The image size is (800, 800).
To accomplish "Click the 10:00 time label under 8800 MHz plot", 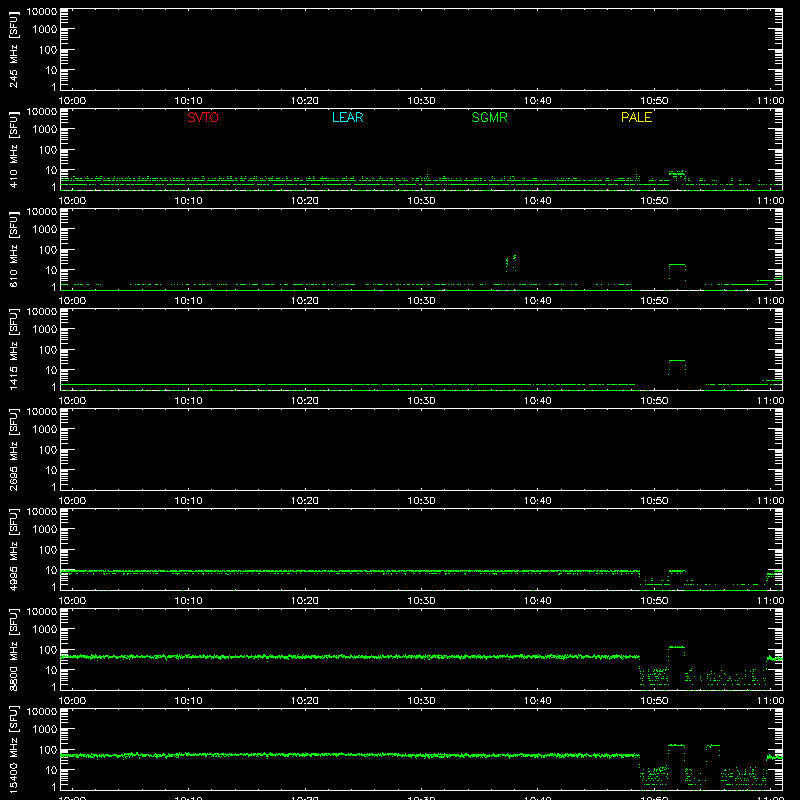I will [72, 701].
